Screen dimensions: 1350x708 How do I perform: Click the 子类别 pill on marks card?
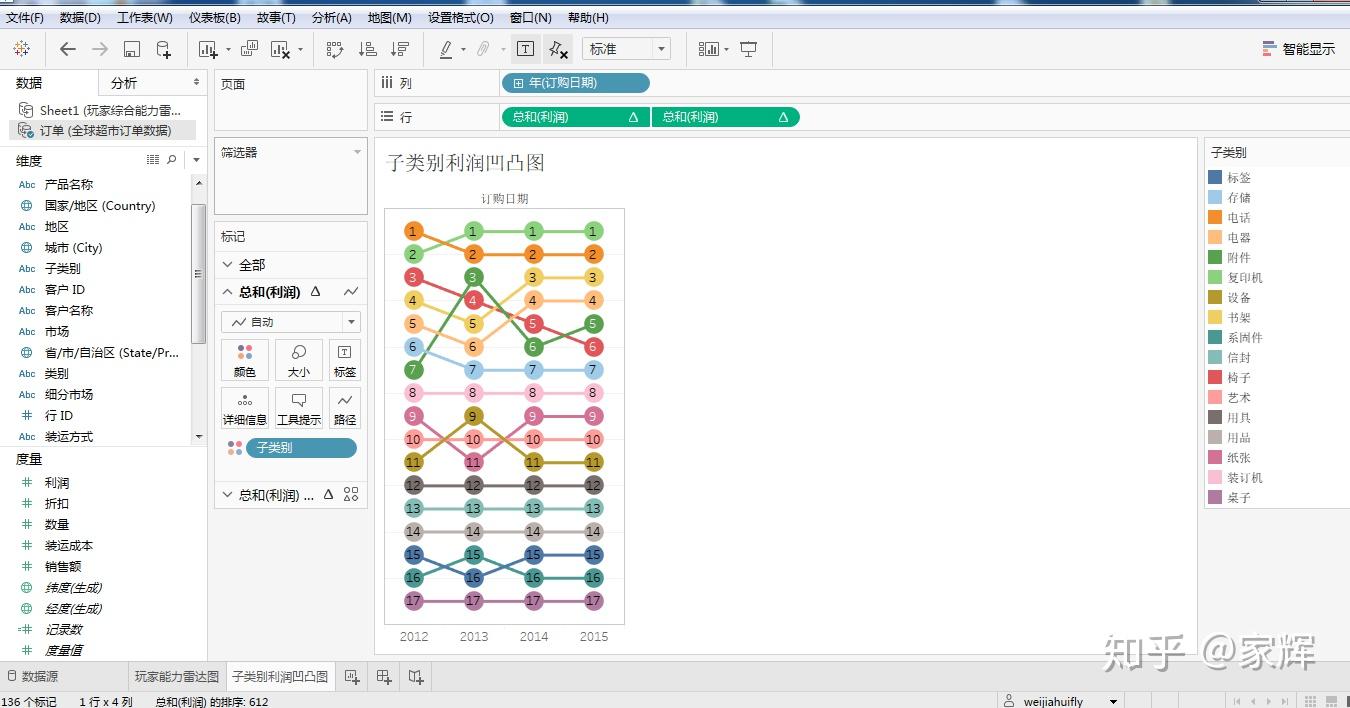pyautogui.click(x=301, y=448)
